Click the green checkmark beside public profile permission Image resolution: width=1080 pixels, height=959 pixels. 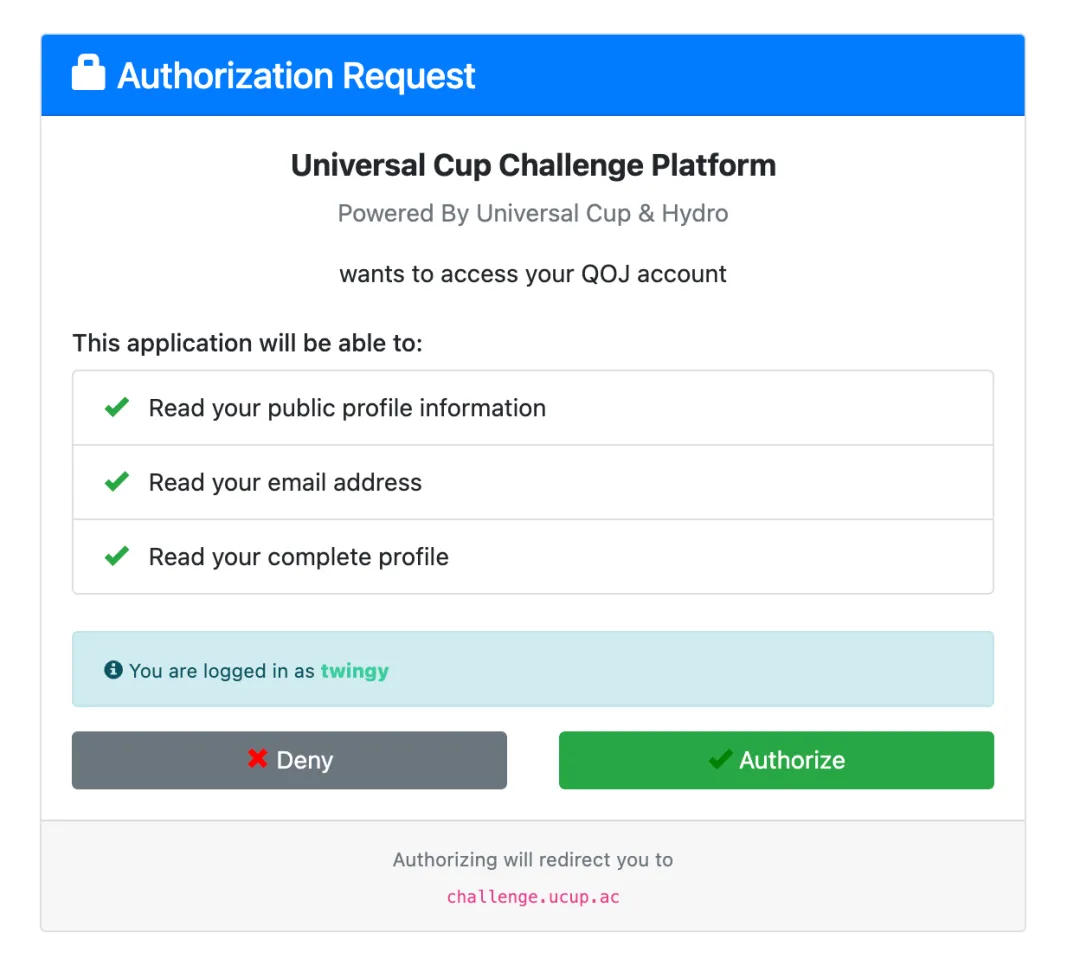(x=116, y=407)
